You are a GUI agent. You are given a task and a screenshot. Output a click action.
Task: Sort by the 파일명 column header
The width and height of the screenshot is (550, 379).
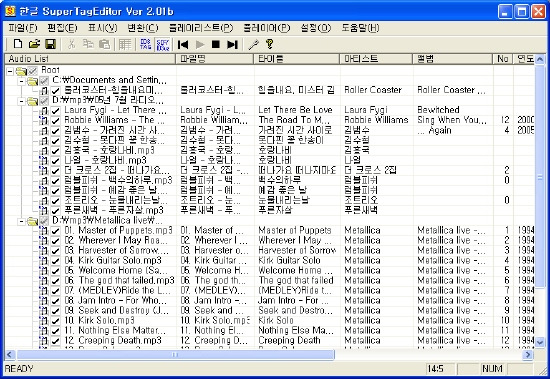tap(215, 59)
